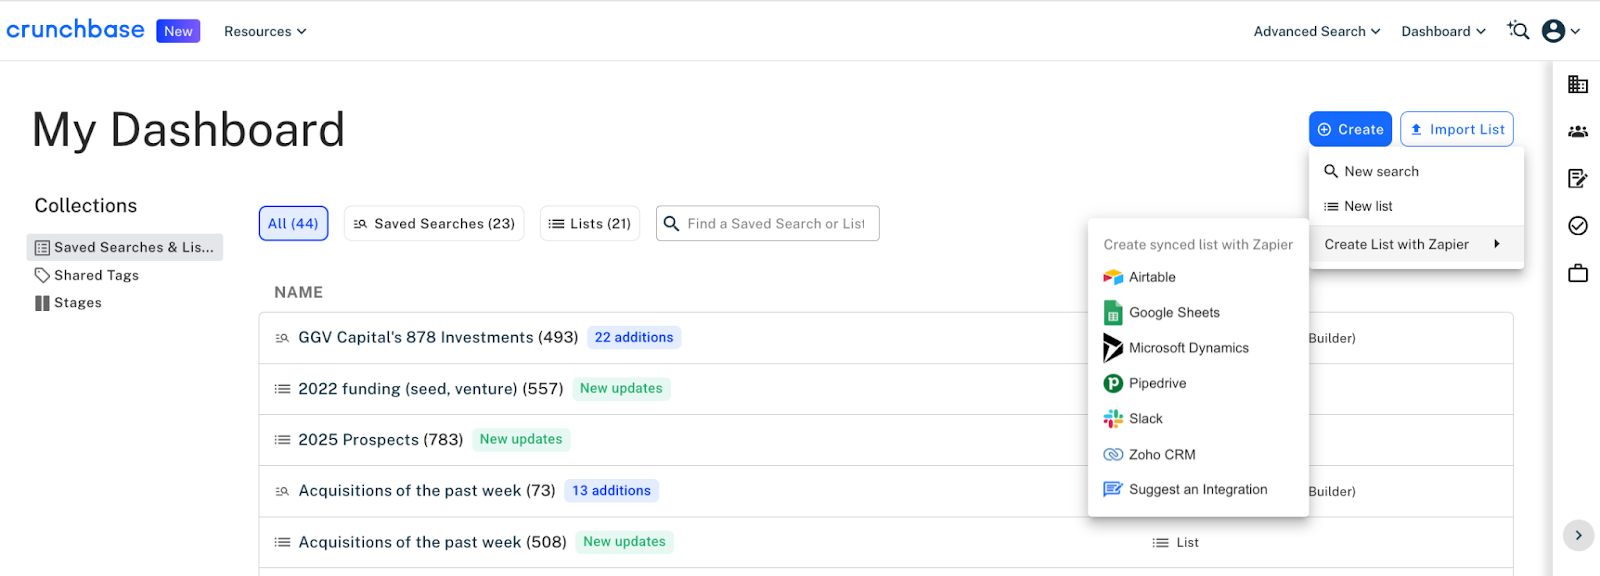The height and width of the screenshot is (576, 1600).
Task: Select the Lists (21) tab
Action: tap(590, 224)
